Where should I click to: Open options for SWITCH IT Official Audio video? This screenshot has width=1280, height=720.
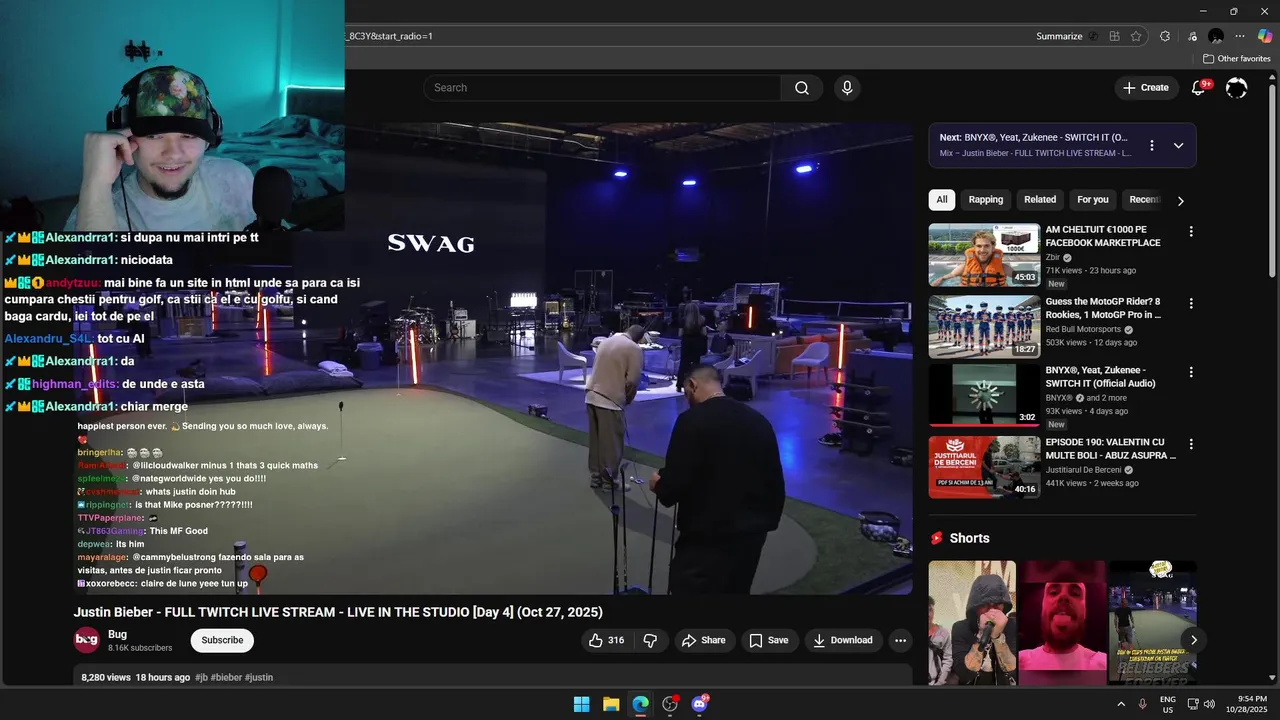click(1190, 372)
